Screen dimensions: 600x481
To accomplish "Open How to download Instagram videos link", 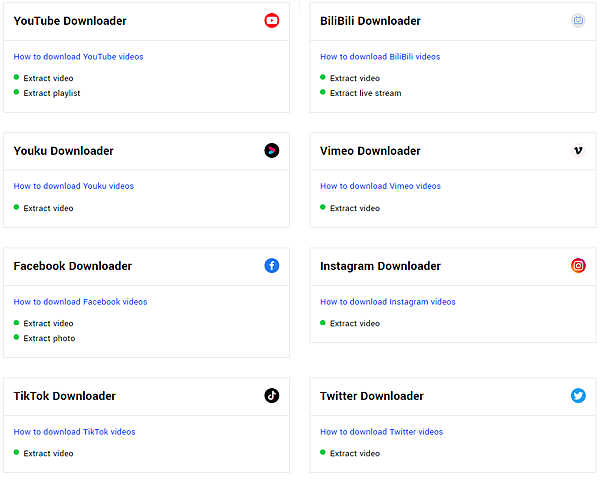I will click(388, 302).
